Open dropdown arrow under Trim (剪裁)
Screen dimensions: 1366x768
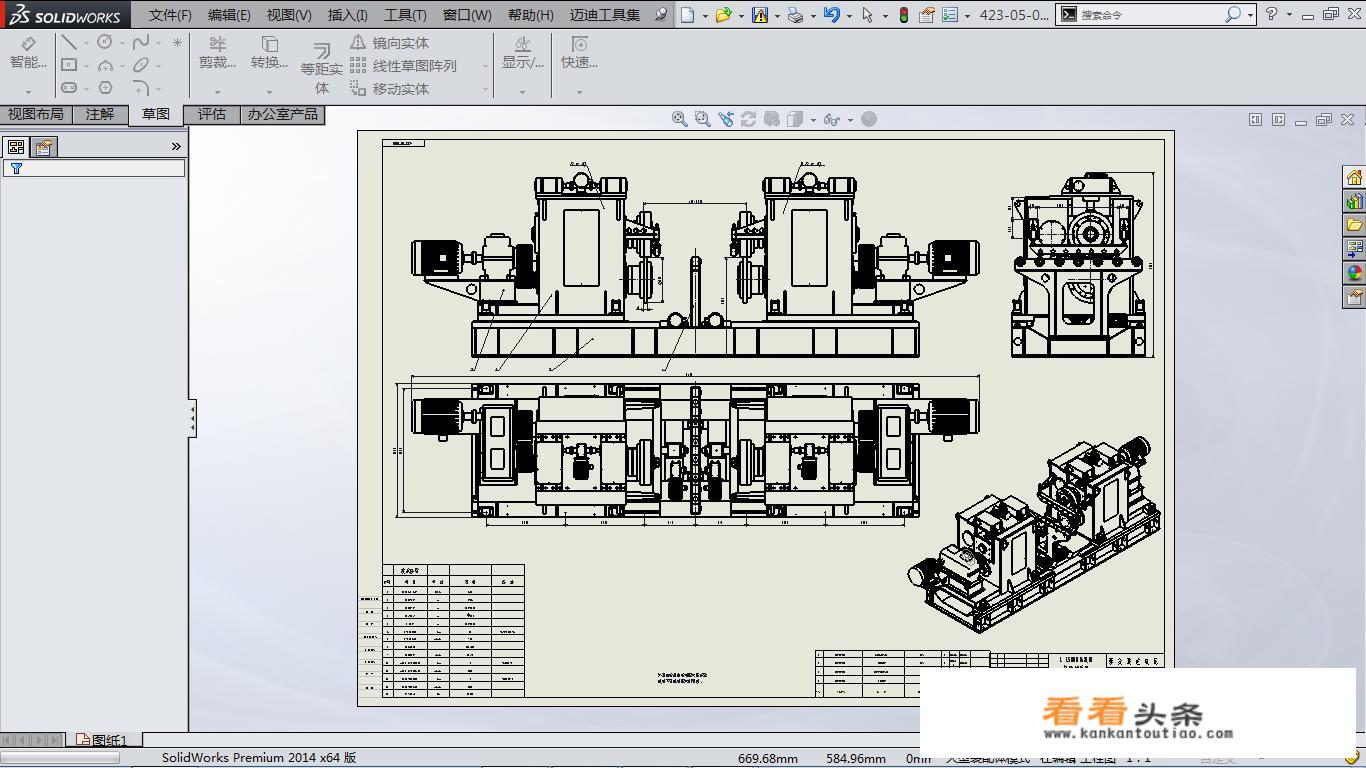[217, 92]
